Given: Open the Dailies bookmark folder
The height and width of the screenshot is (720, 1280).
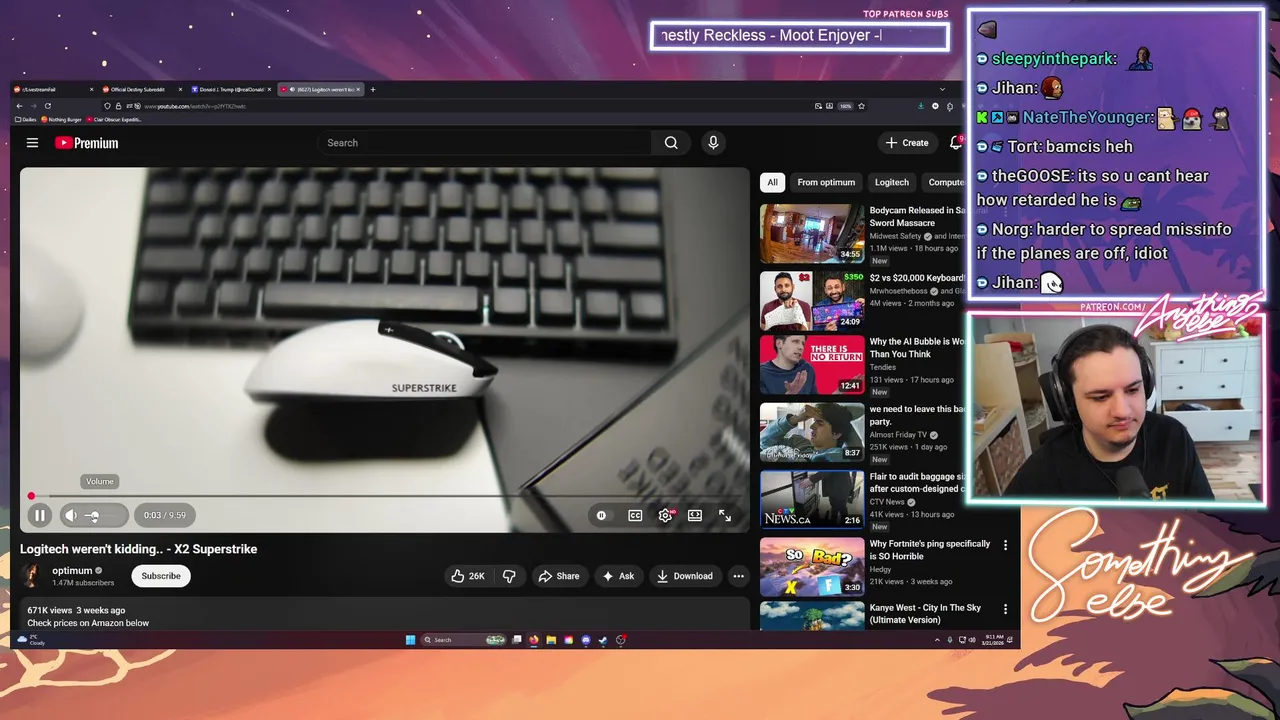Looking at the screenshot, I should pyautogui.click(x=26, y=119).
